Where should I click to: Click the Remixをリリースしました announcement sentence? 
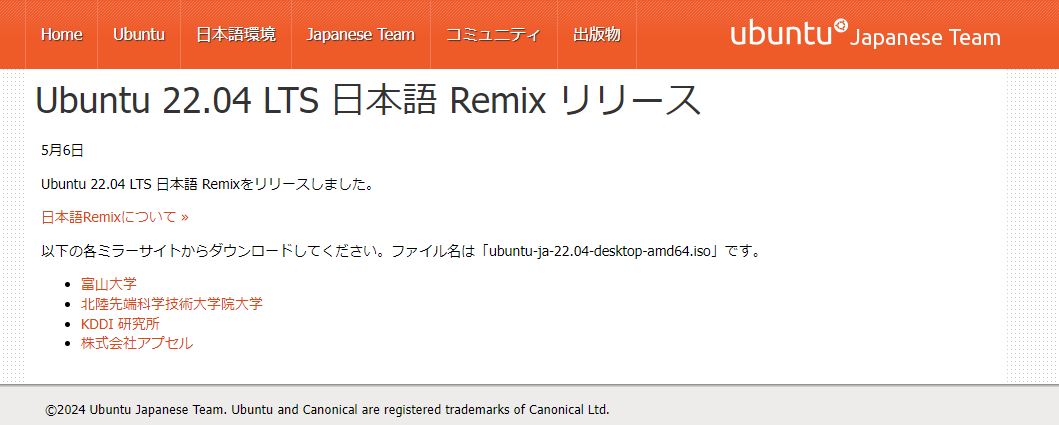207,184
